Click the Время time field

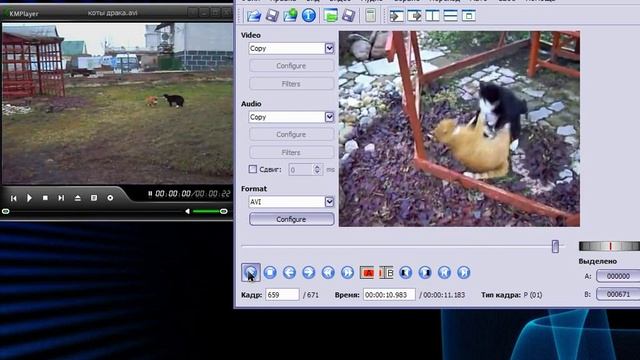click(x=389, y=295)
